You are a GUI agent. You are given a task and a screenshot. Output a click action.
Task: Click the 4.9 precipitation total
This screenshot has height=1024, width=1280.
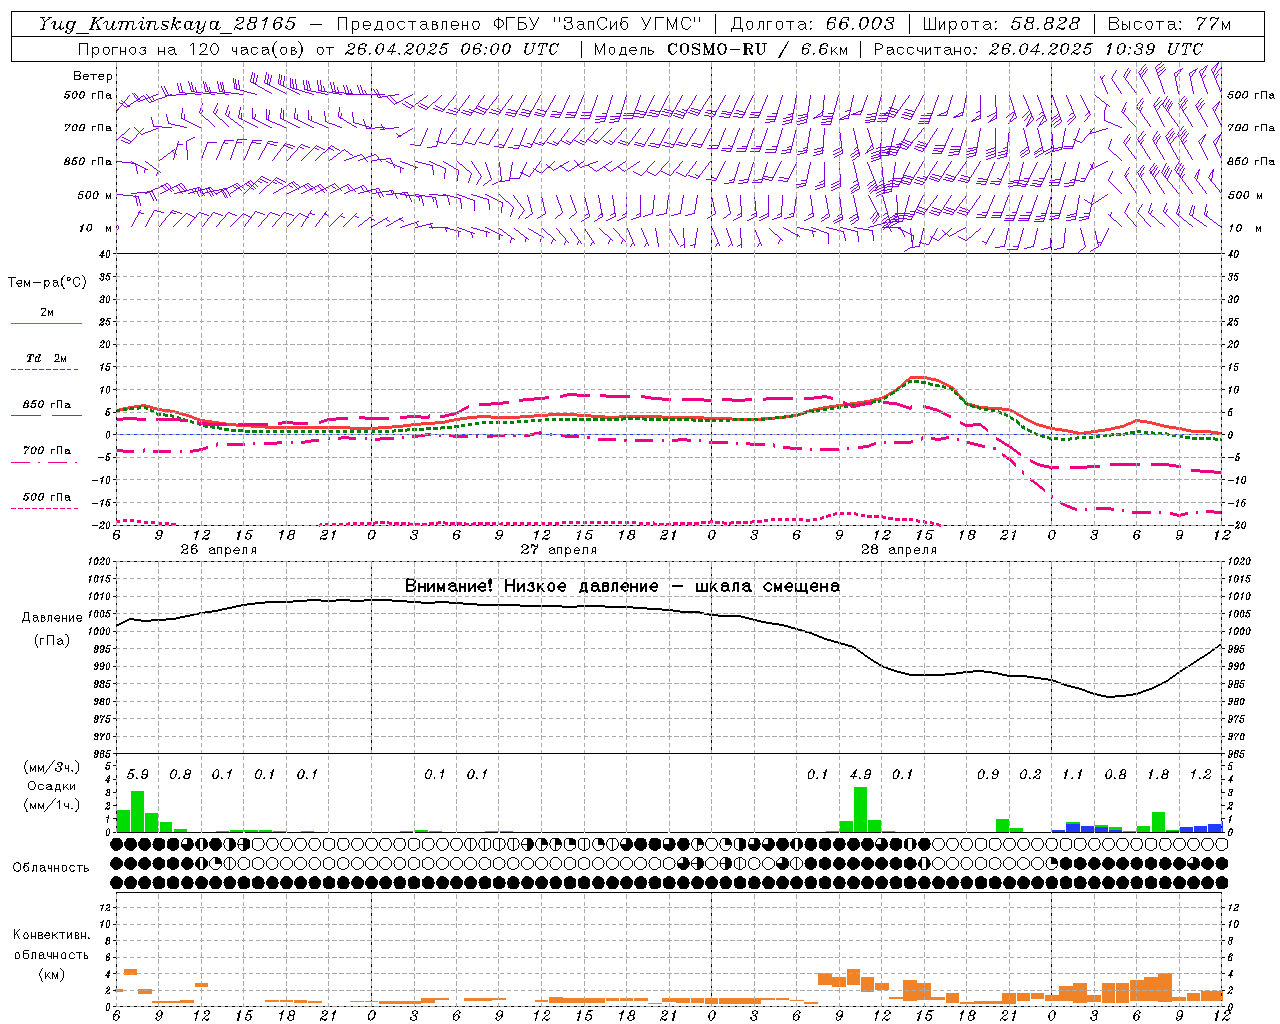[x=860, y=775]
